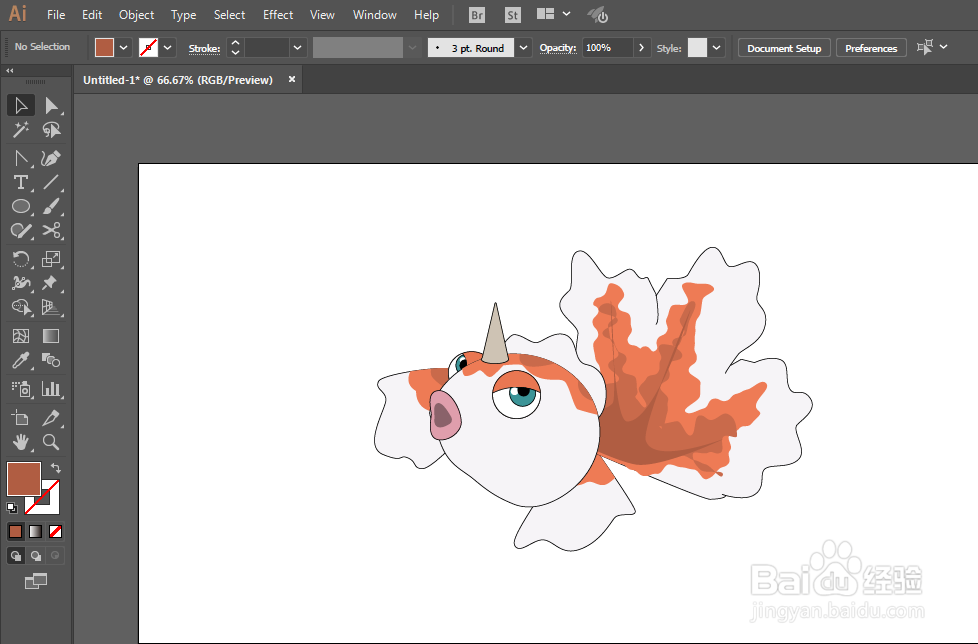The width and height of the screenshot is (978, 644).
Task: Select the Ellipse tool
Action: pos(21,206)
